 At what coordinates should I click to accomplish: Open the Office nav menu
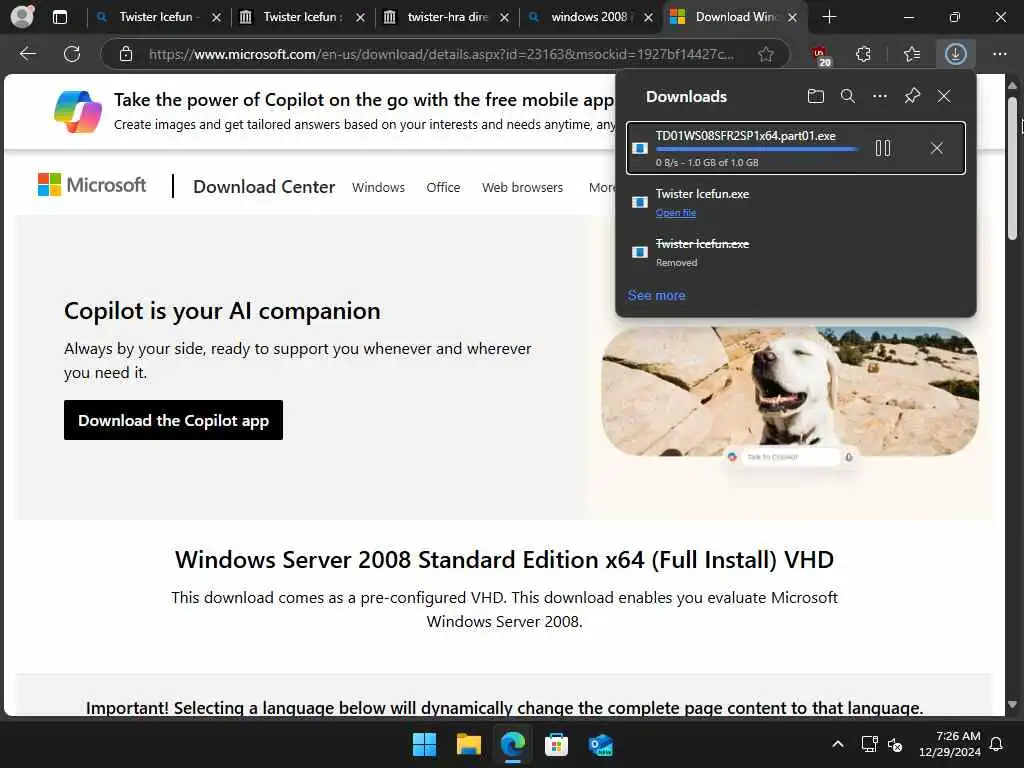443,187
